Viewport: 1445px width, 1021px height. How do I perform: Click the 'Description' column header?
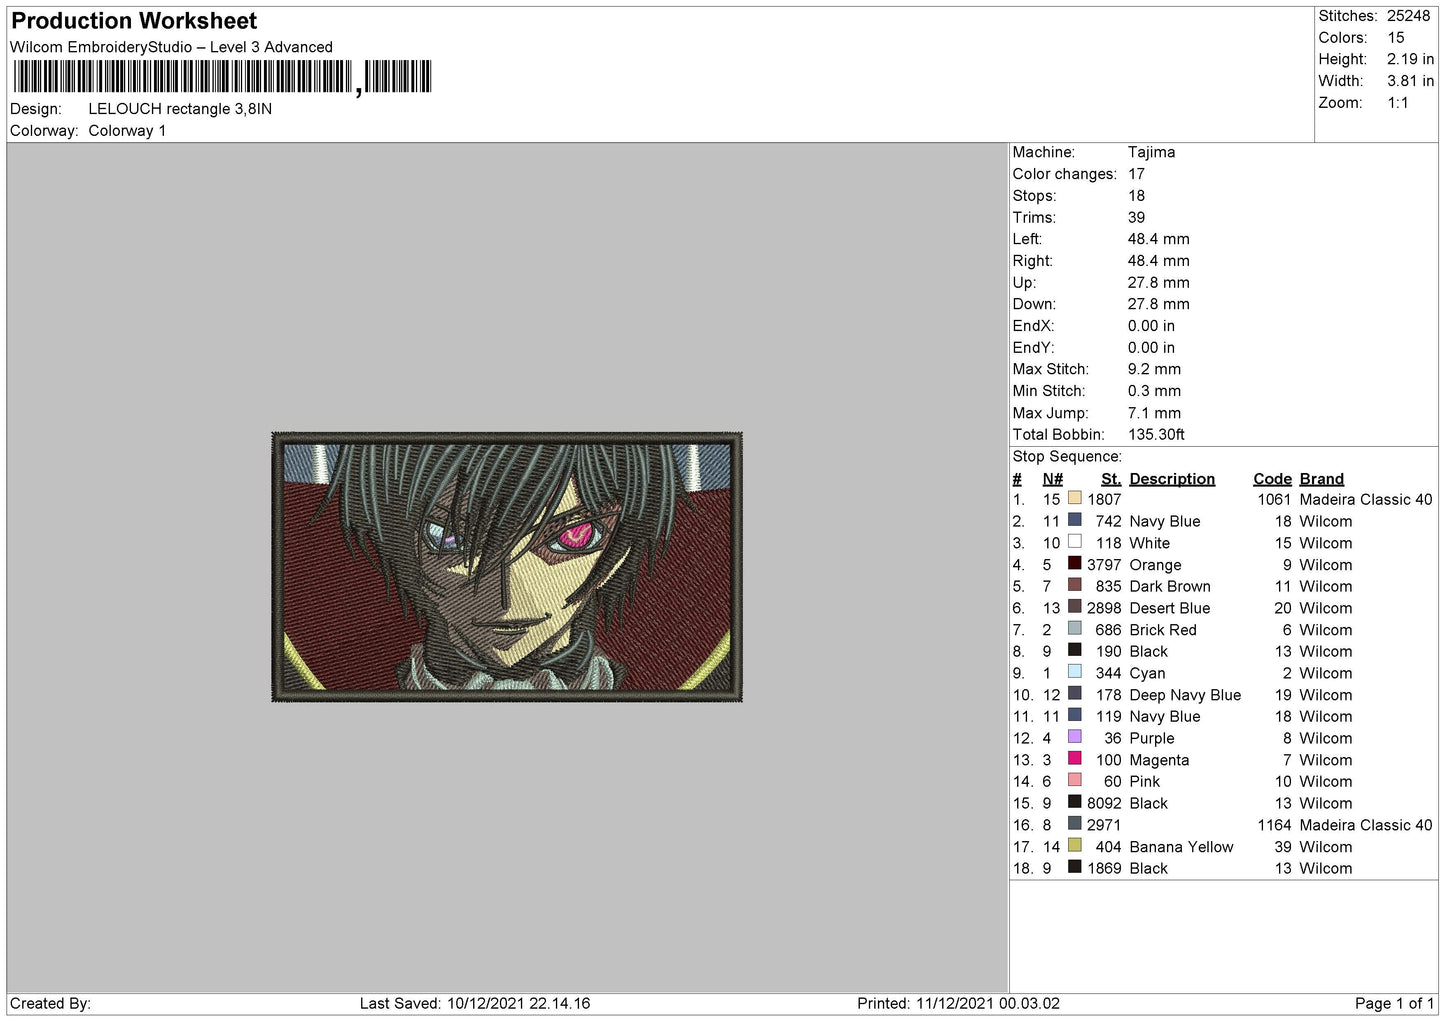(1172, 479)
